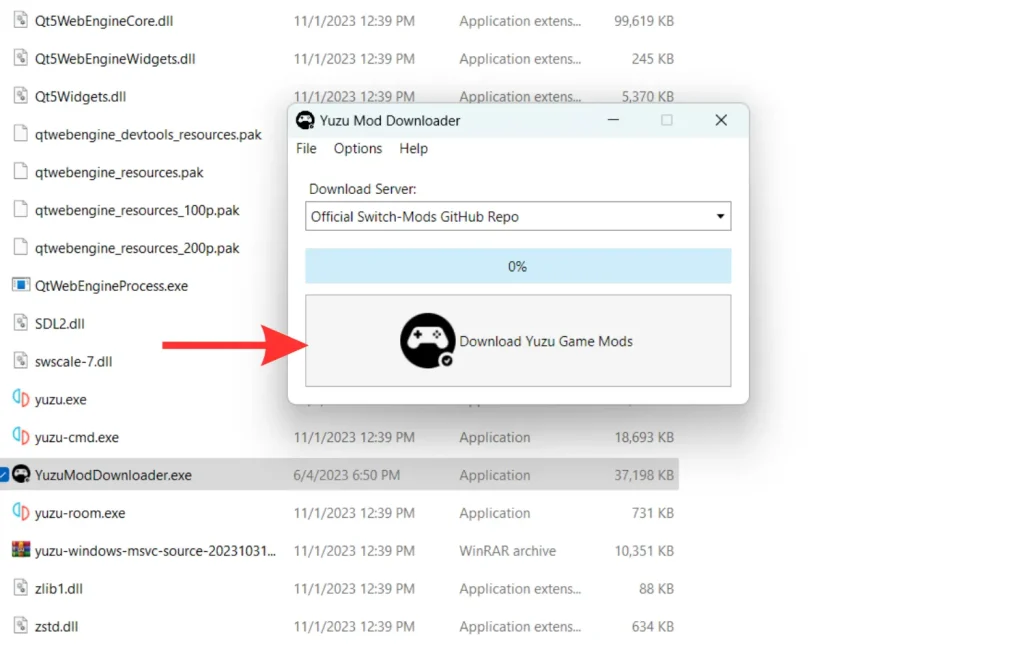1024x649 pixels.
Task: Click the 88 KB size of zlib1.dll
Action: [x=656, y=589]
